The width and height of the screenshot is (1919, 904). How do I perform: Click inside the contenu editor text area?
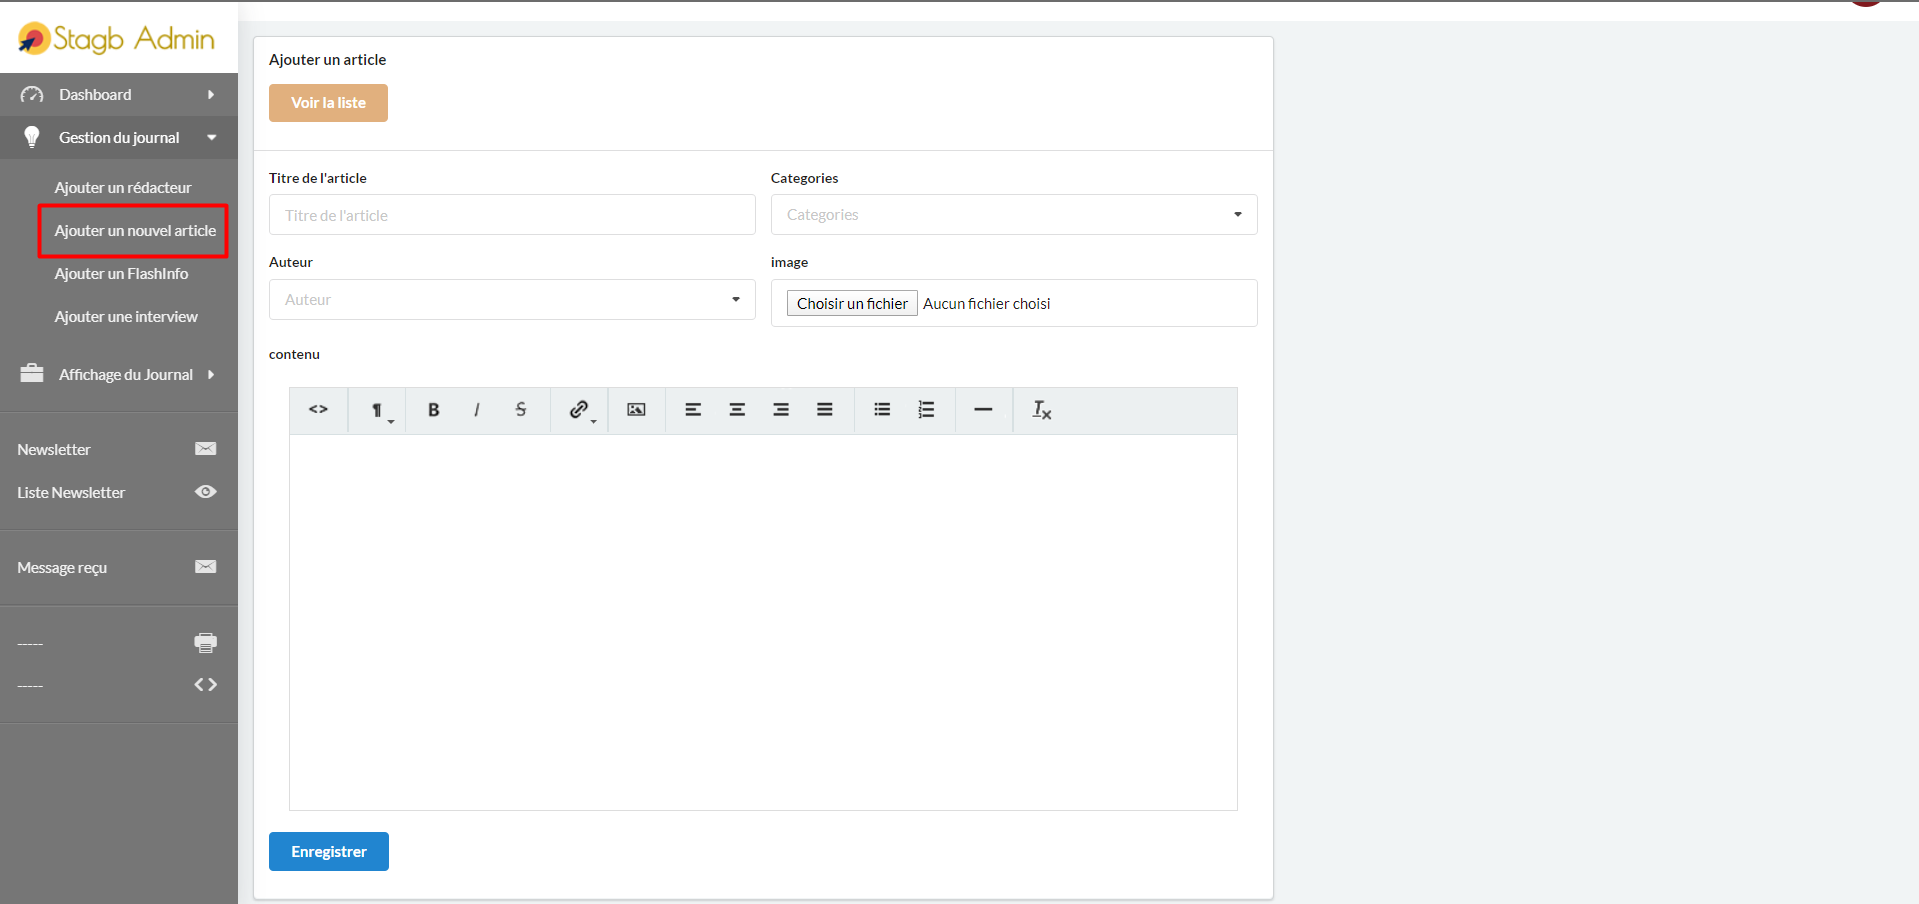(763, 622)
